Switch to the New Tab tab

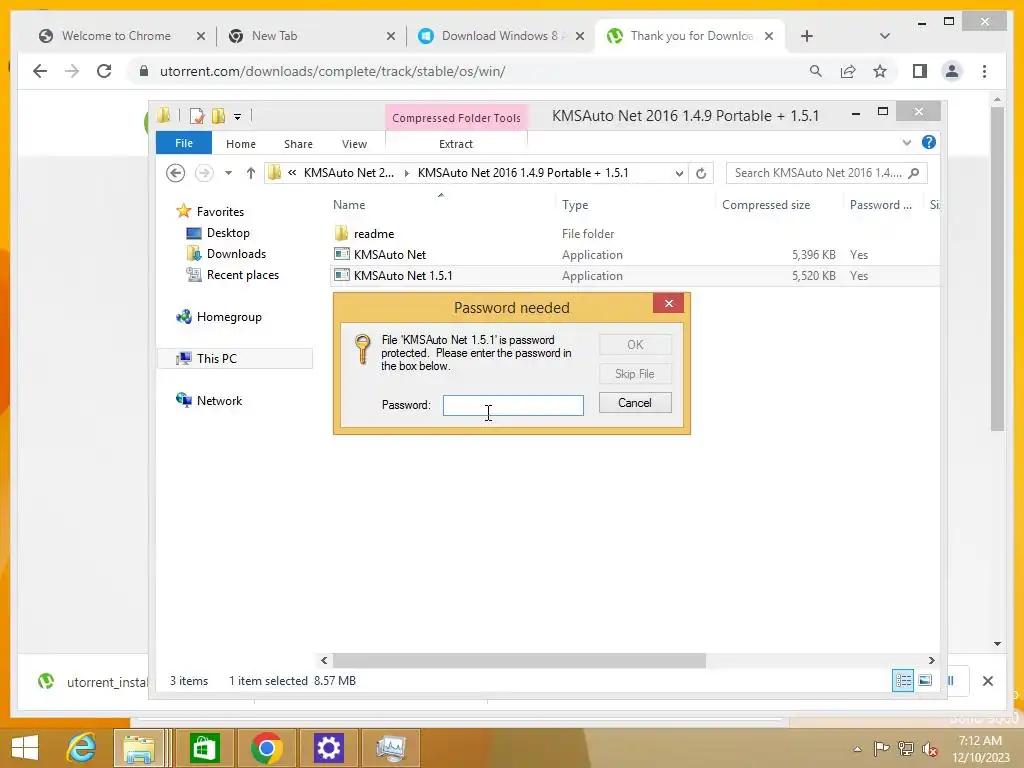coord(274,36)
